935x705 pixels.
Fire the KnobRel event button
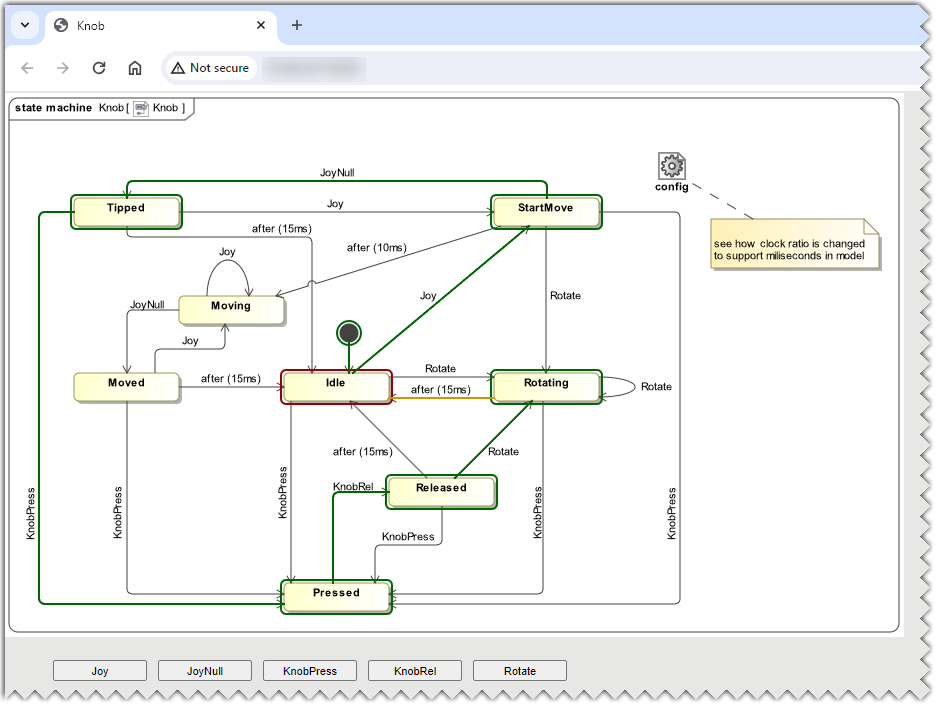click(x=415, y=671)
